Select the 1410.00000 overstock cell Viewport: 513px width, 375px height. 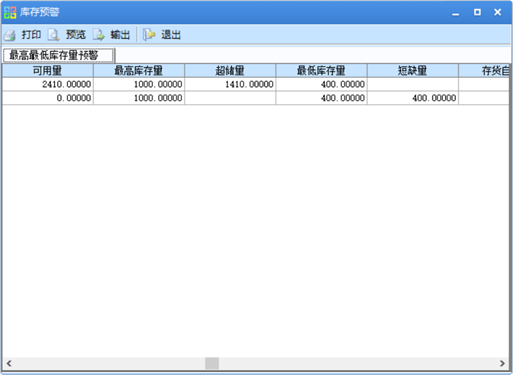pos(230,84)
